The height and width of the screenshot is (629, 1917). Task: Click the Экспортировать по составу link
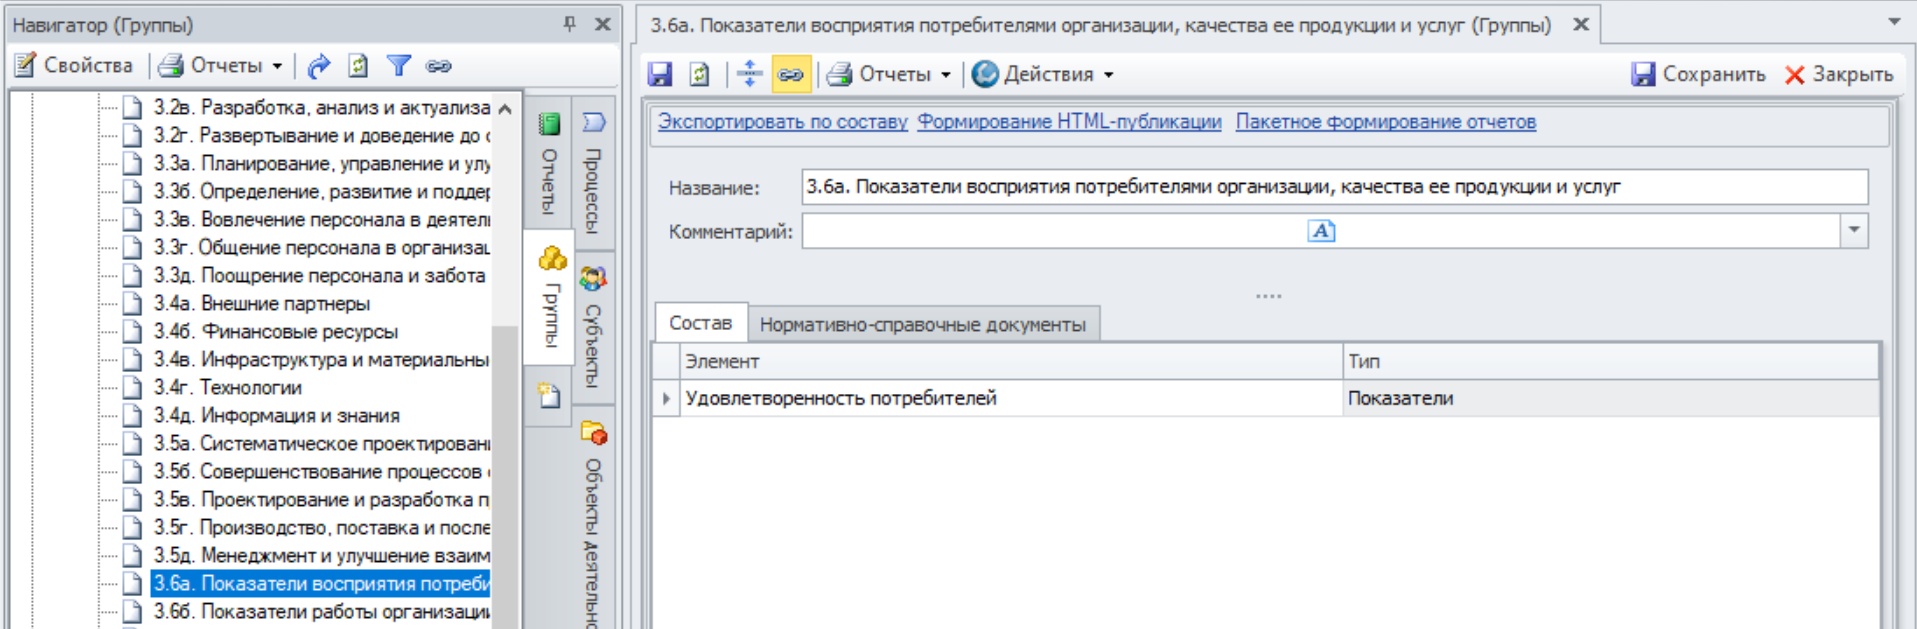[782, 122]
